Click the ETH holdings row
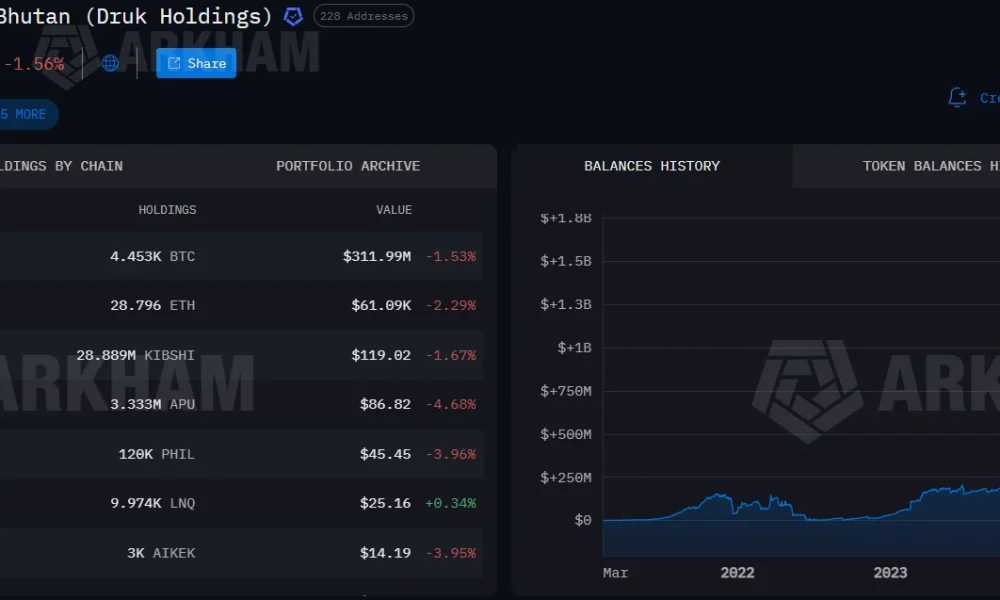1000x600 pixels. [240, 305]
